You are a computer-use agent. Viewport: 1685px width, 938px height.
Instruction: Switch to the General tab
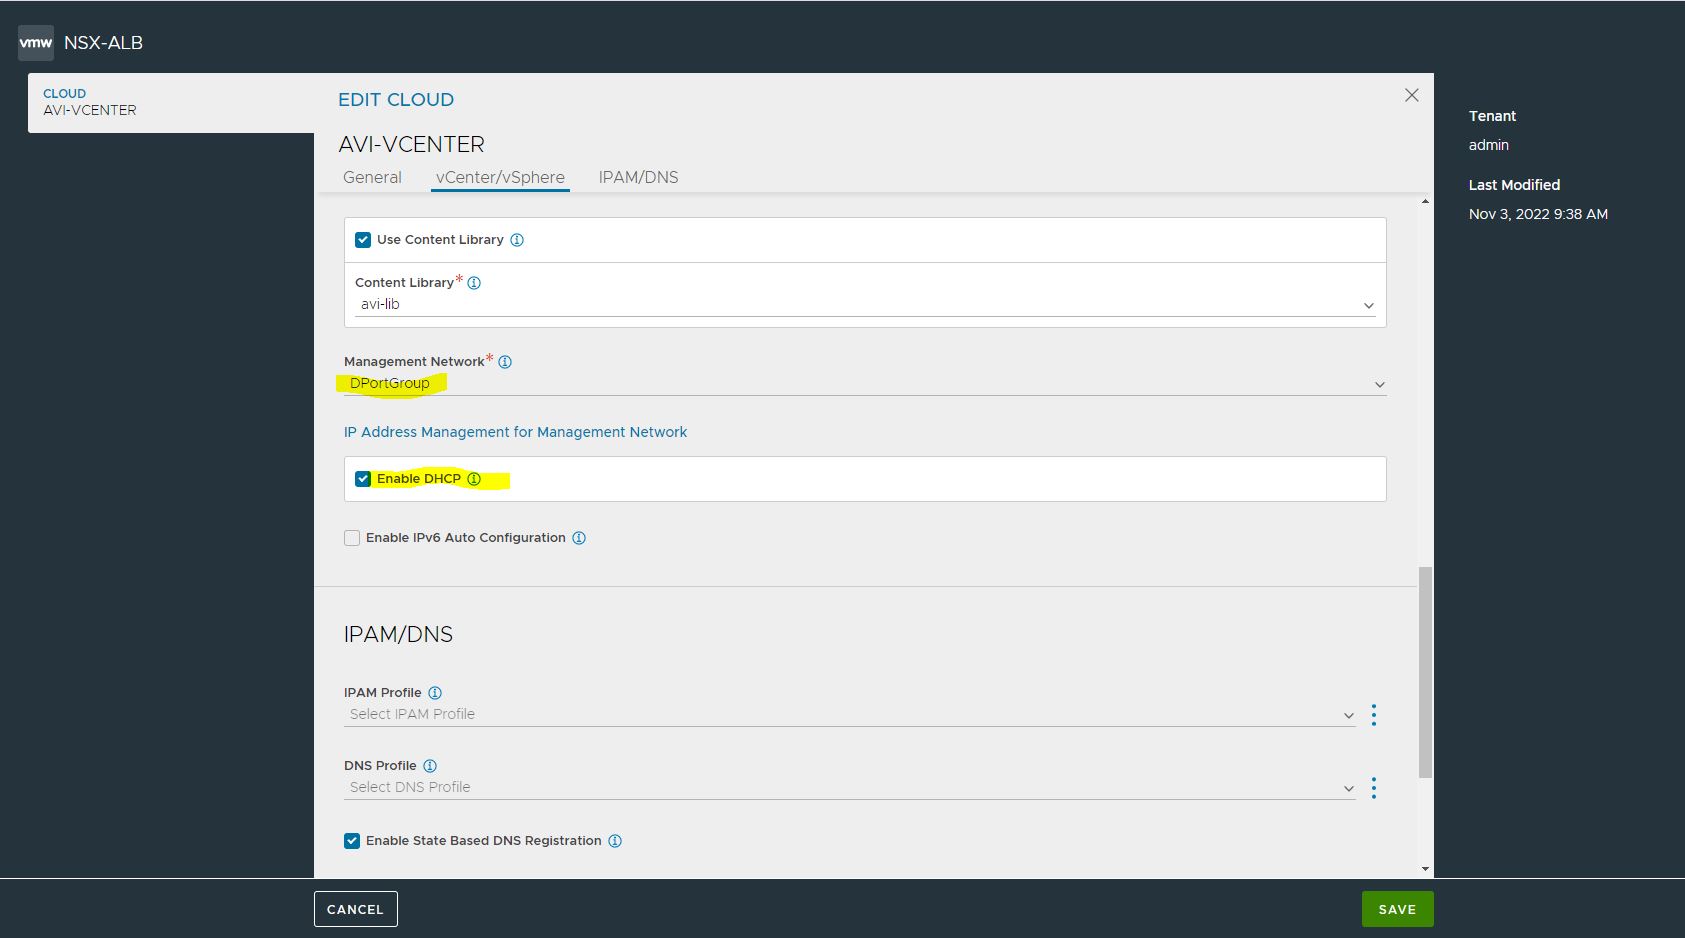(x=372, y=177)
